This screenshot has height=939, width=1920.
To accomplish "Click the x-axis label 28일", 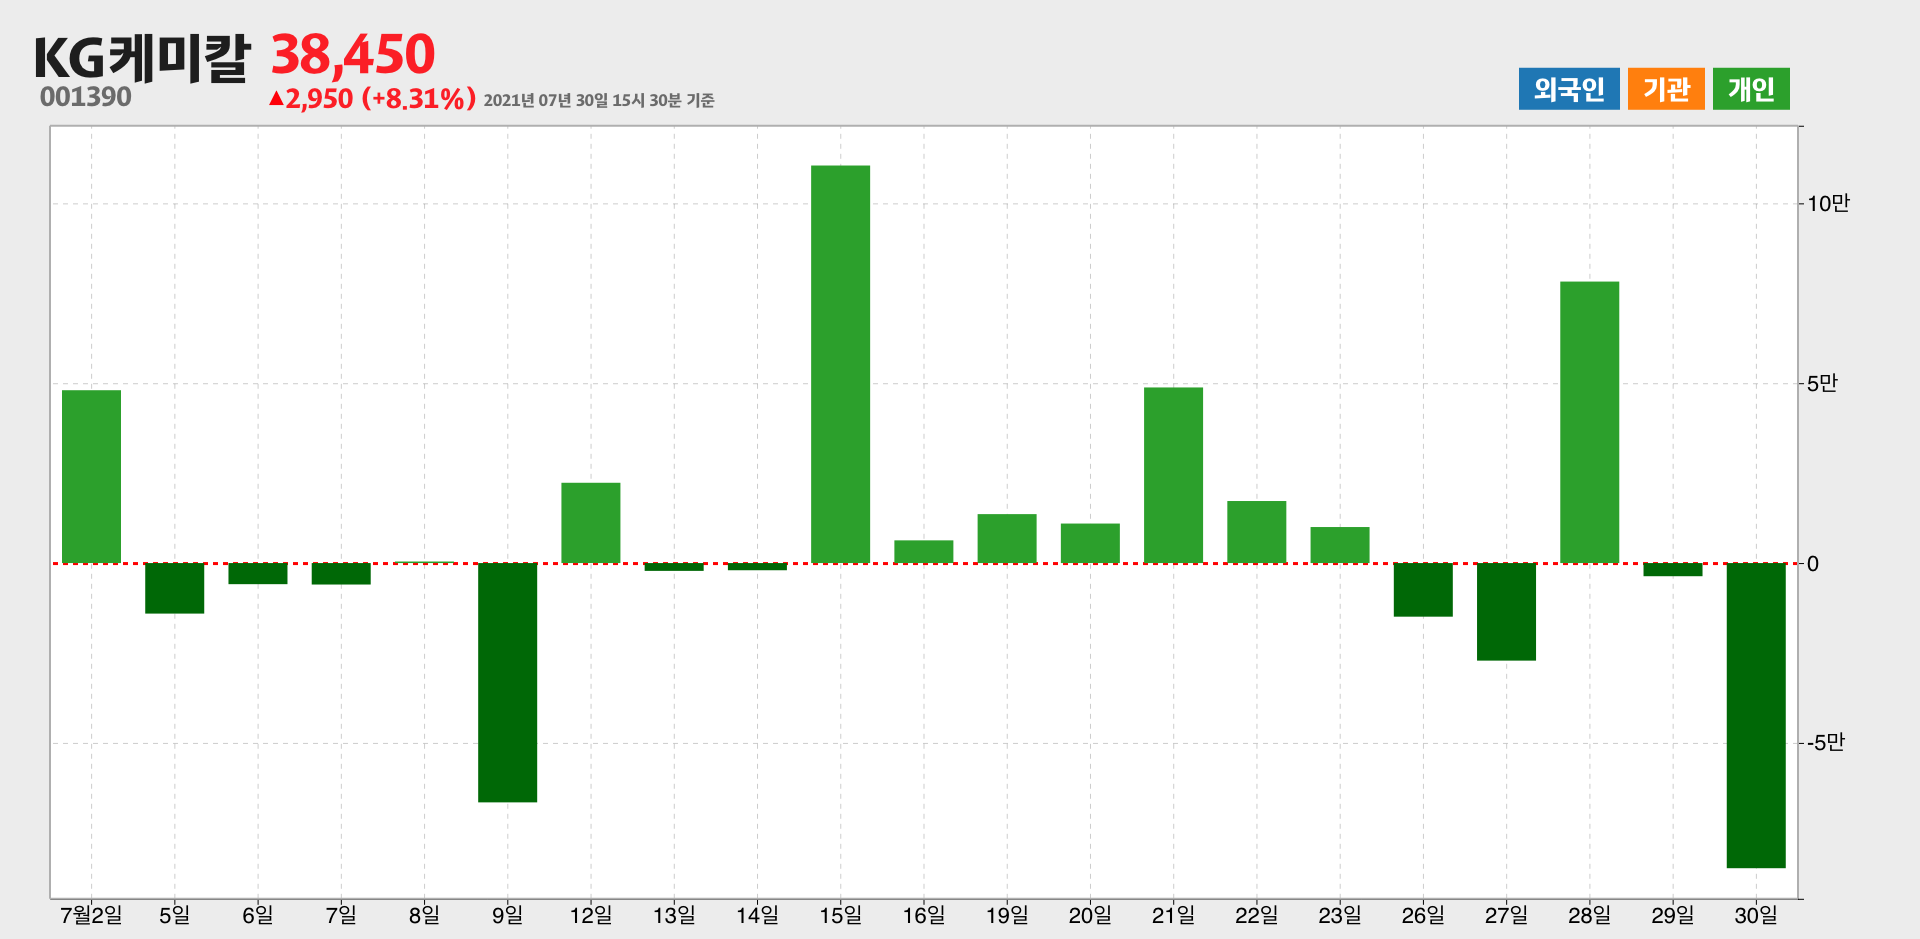I will point(1589,915).
